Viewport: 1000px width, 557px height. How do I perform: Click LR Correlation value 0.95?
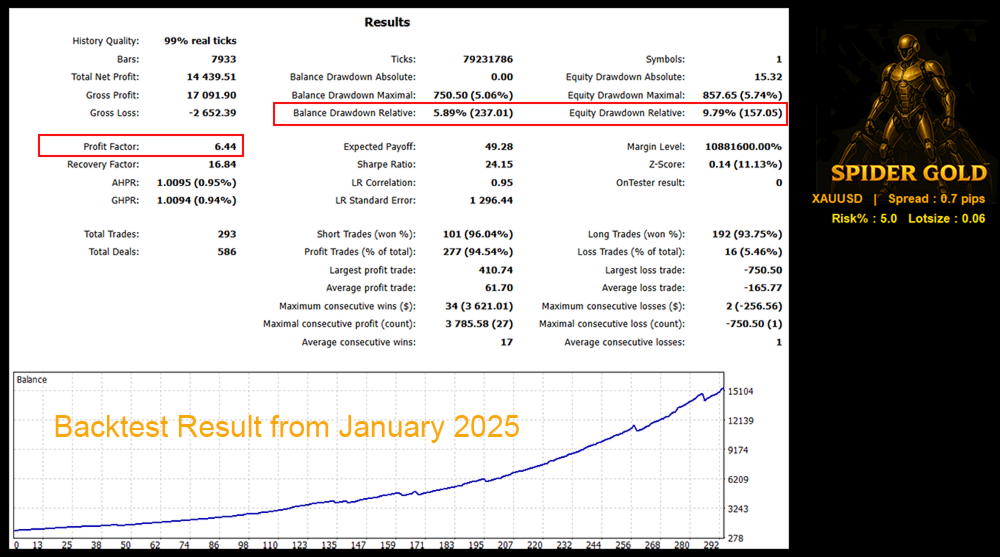502,182
